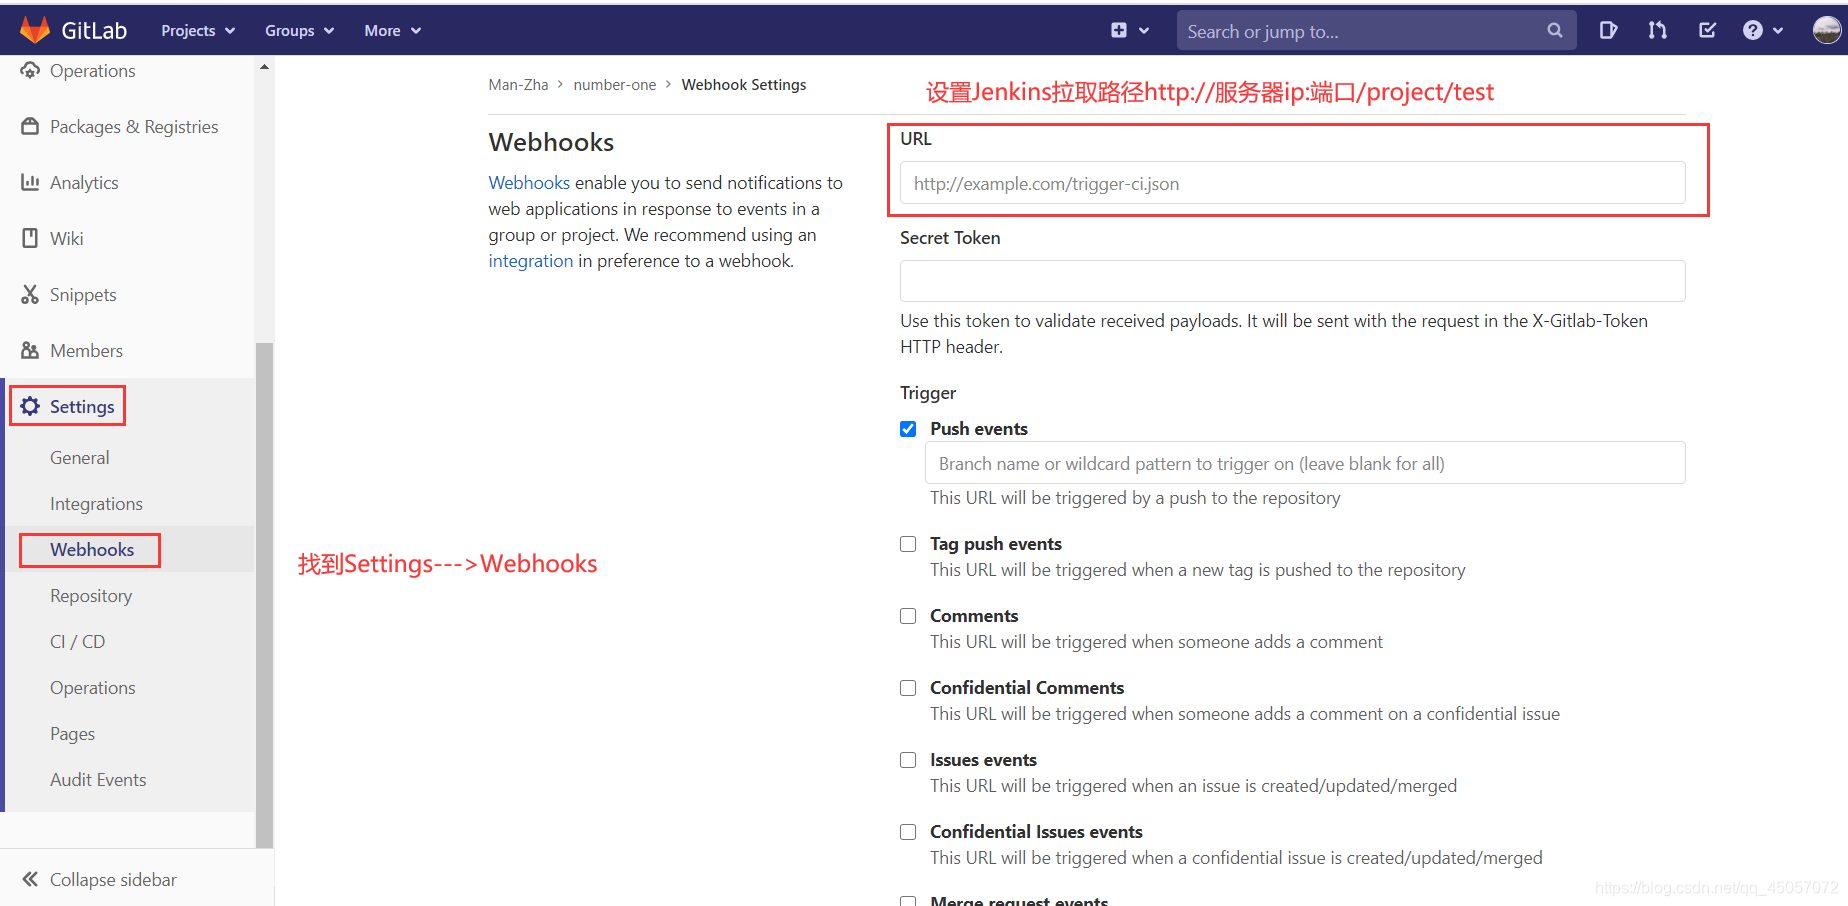Expand the Projects dropdown menu
The image size is (1848, 906).
198,31
